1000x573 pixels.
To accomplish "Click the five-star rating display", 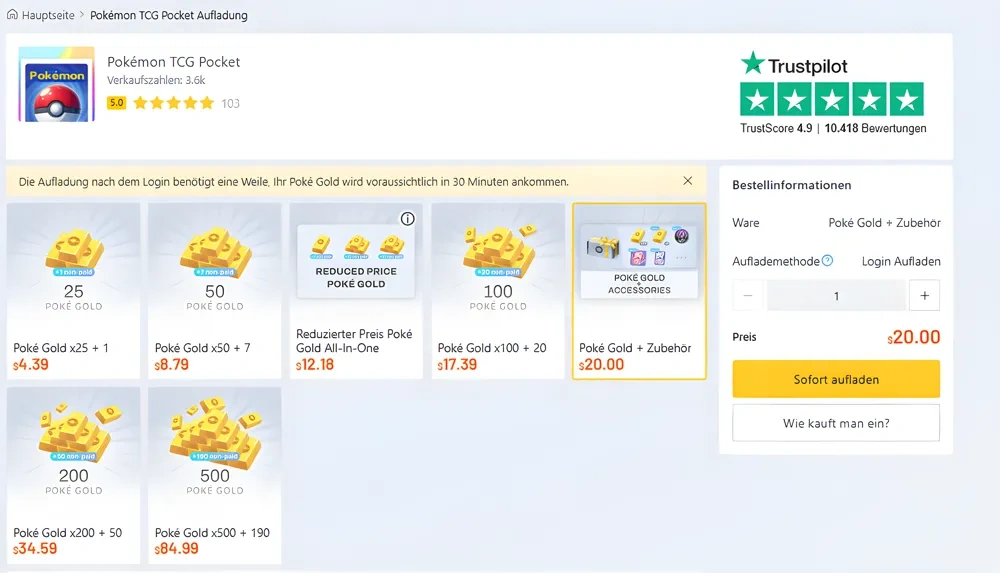I will coord(173,103).
